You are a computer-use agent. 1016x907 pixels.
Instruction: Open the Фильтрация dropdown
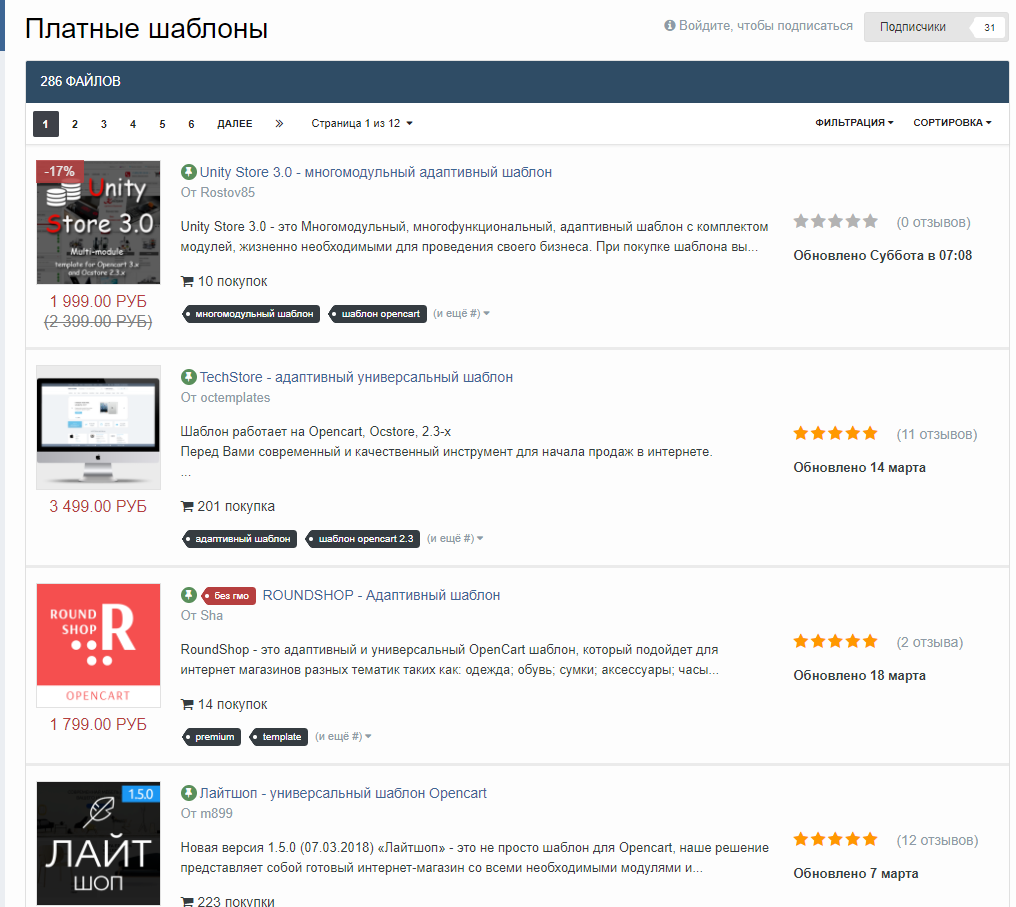[x=854, y=122]
